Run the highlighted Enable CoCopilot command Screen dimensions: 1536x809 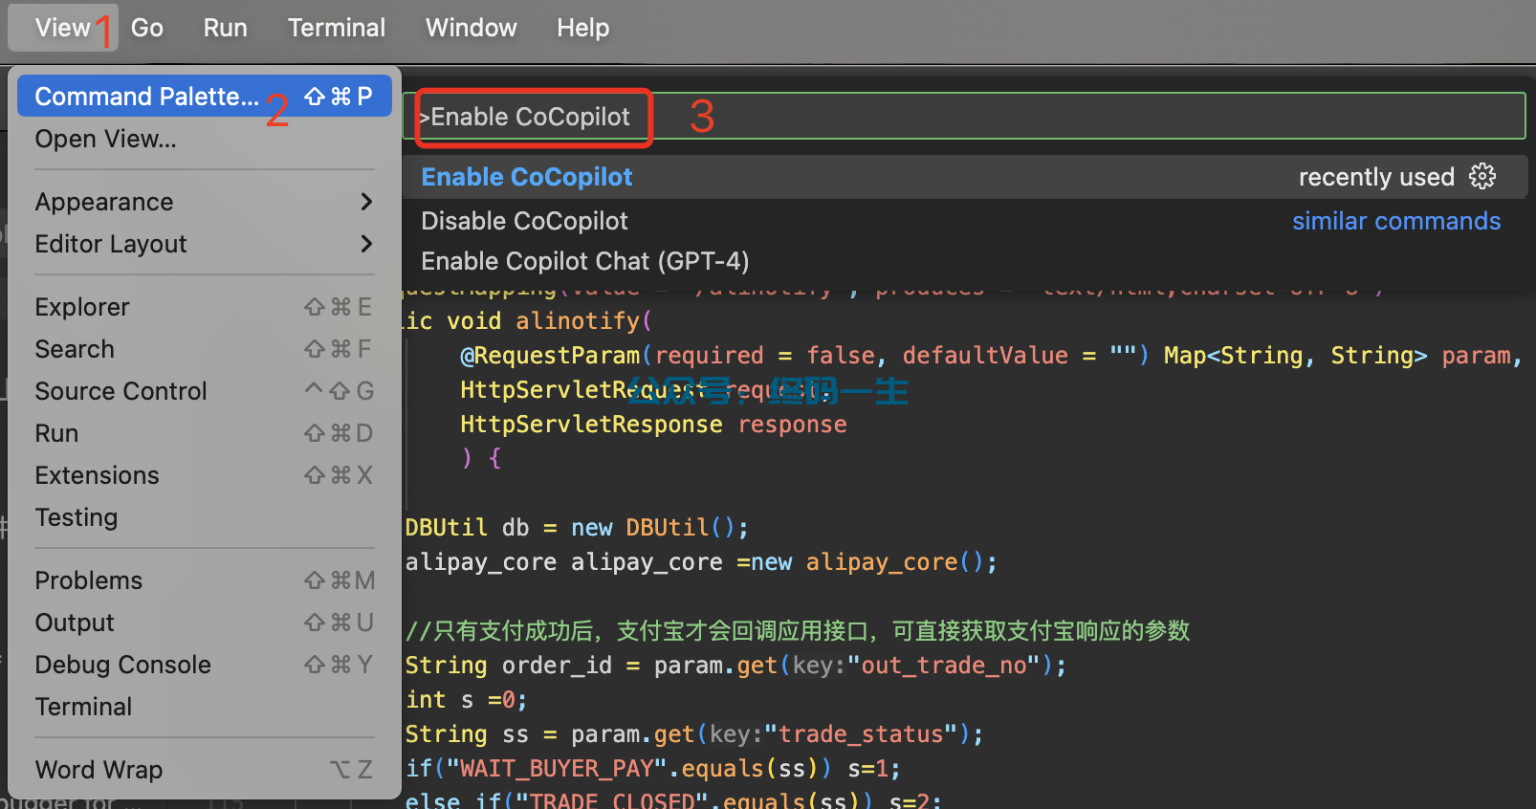point(527,176)
